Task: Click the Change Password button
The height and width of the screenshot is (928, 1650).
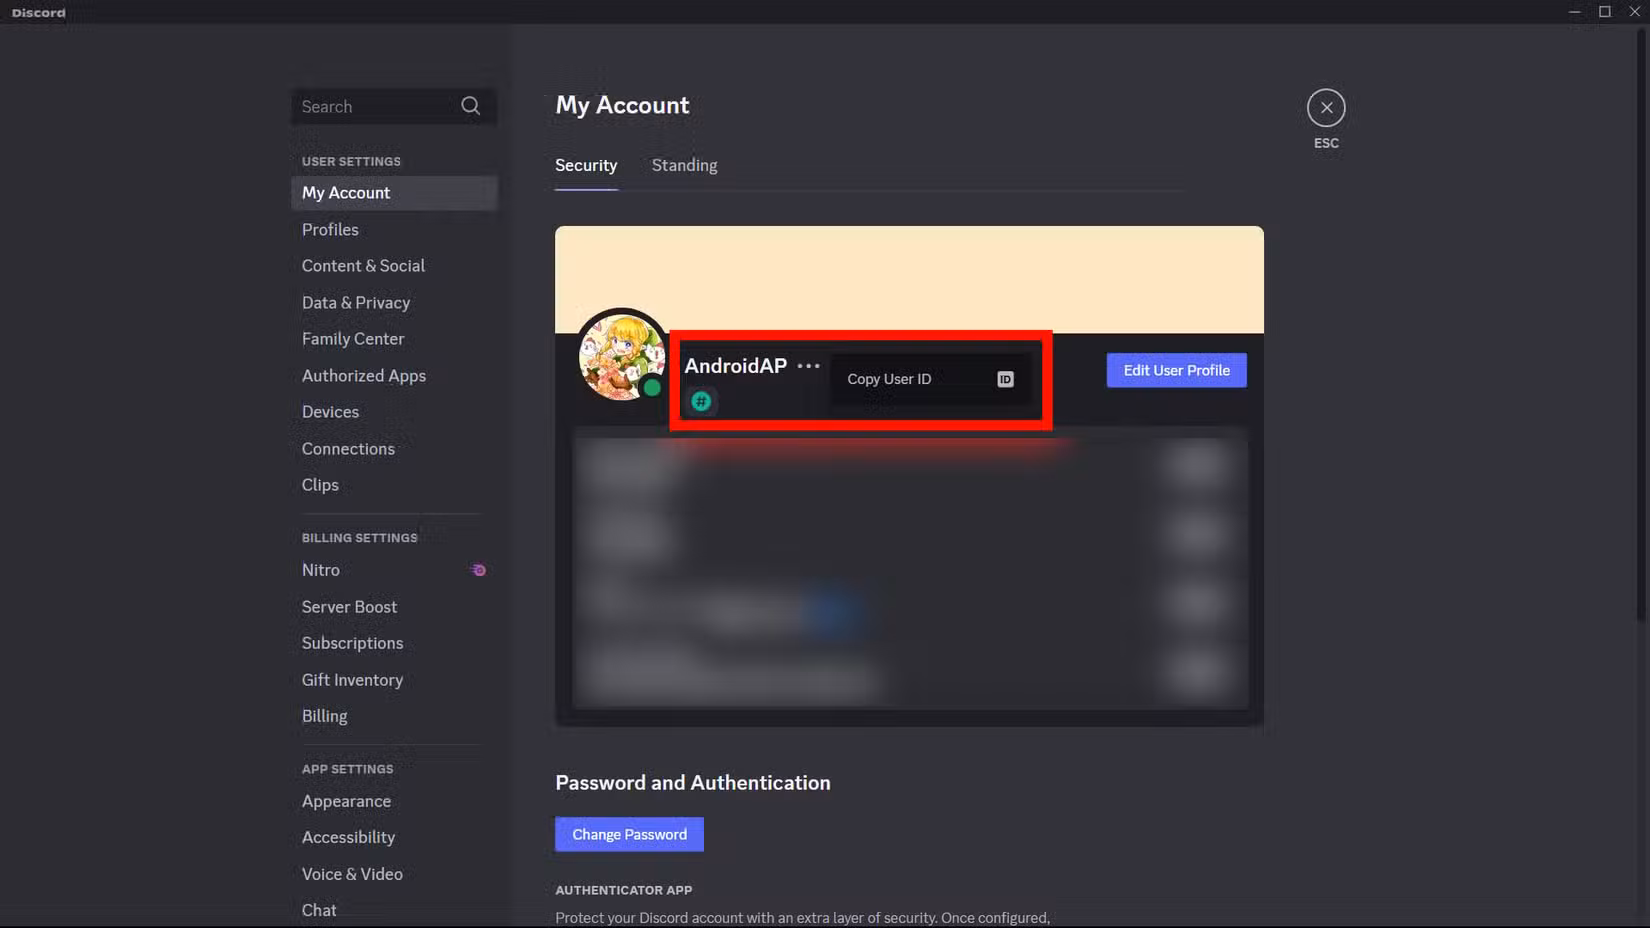Action: (628, 834)
